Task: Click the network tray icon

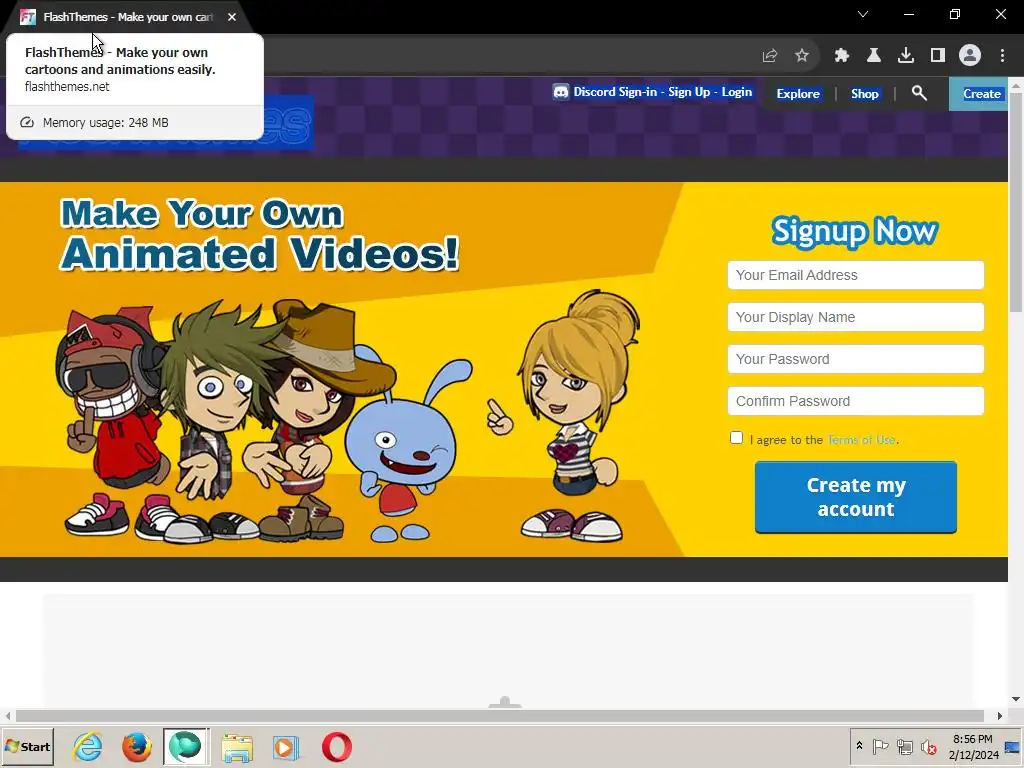Action: [x=904, y=746]
